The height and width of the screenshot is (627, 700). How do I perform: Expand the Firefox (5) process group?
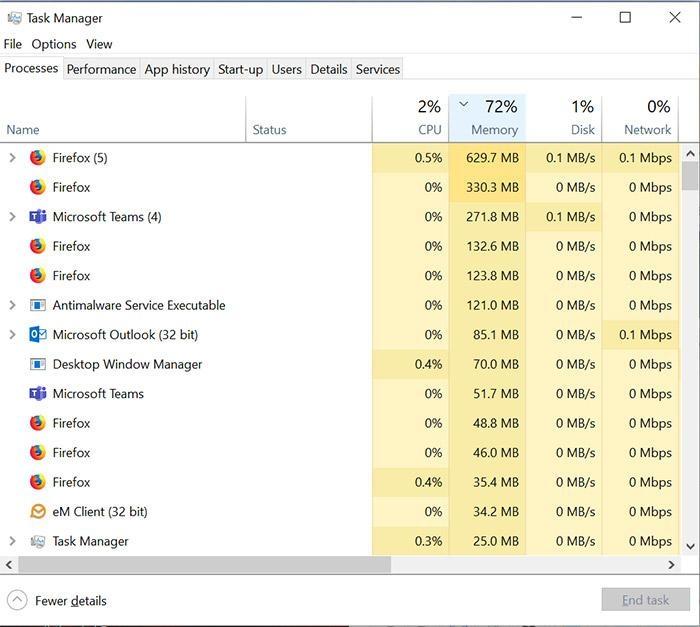[x=12, y=158]
